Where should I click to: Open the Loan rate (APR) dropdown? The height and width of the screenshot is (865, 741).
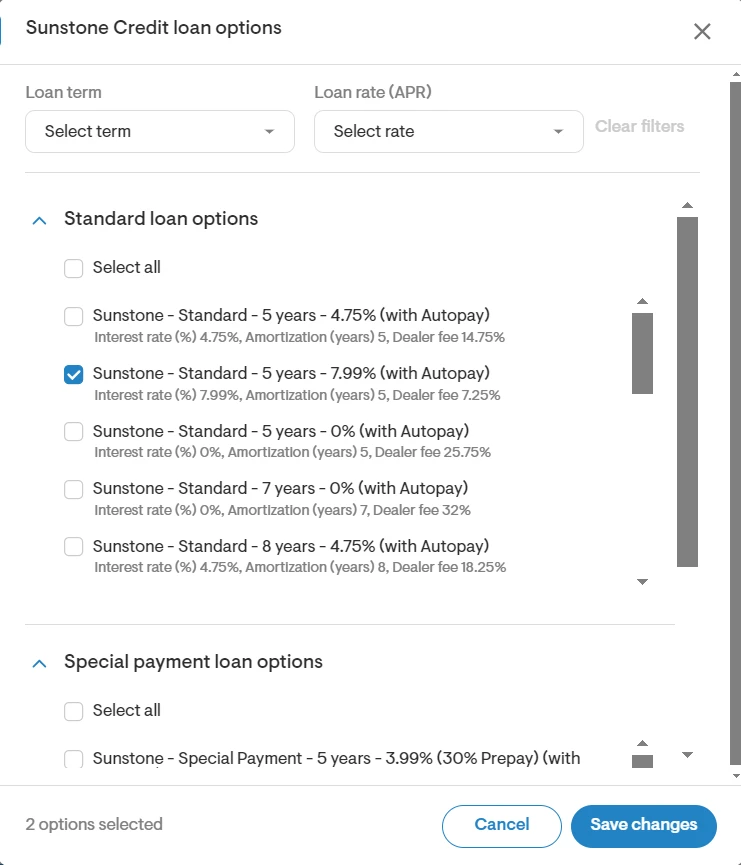pyautogui.click(x=449, y=131)
